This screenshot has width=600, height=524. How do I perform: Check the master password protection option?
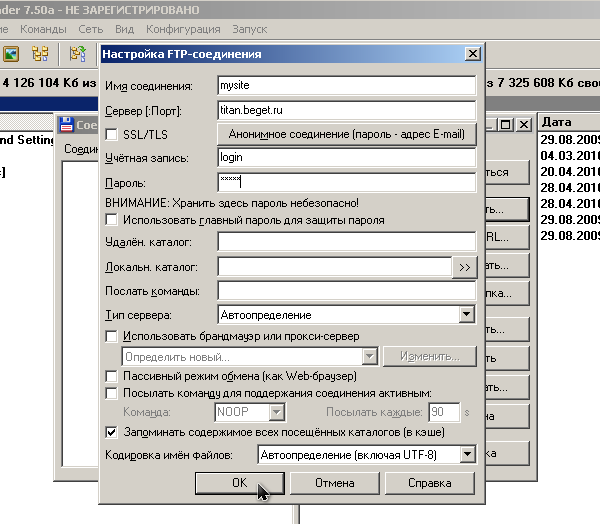pos(111,219)
